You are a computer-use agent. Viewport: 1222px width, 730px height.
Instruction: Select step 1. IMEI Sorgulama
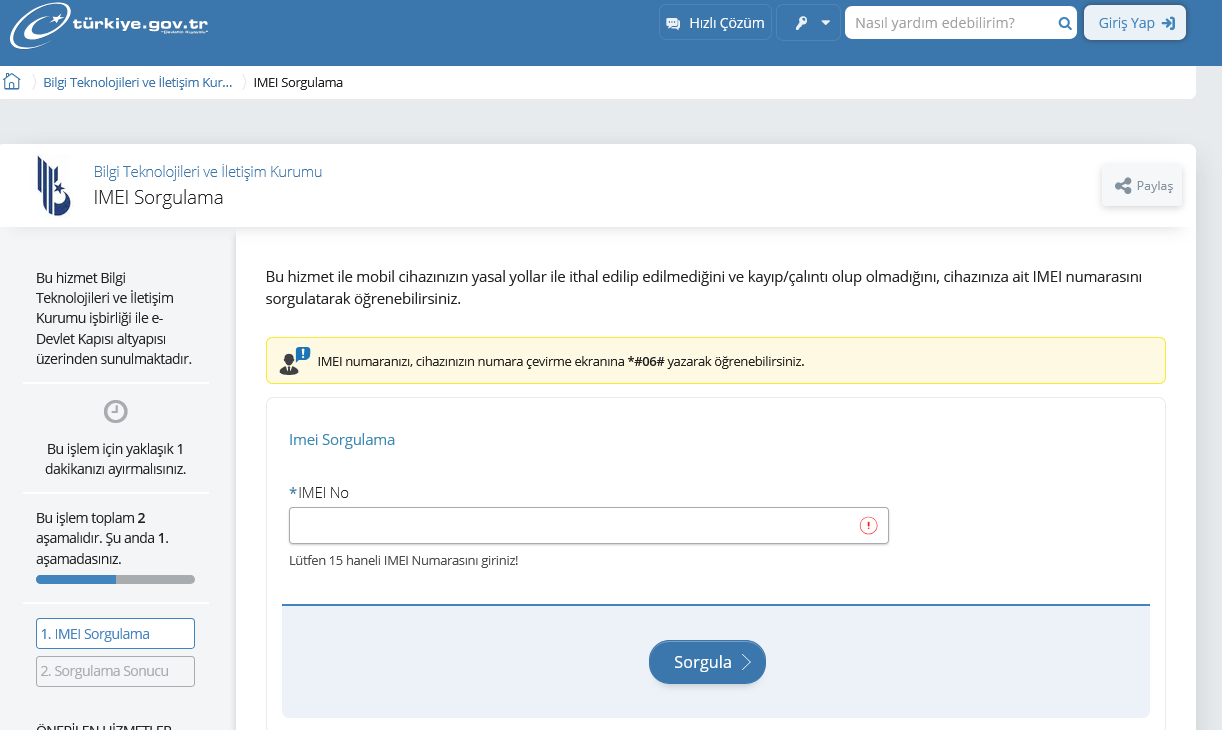tap(115, 634)
